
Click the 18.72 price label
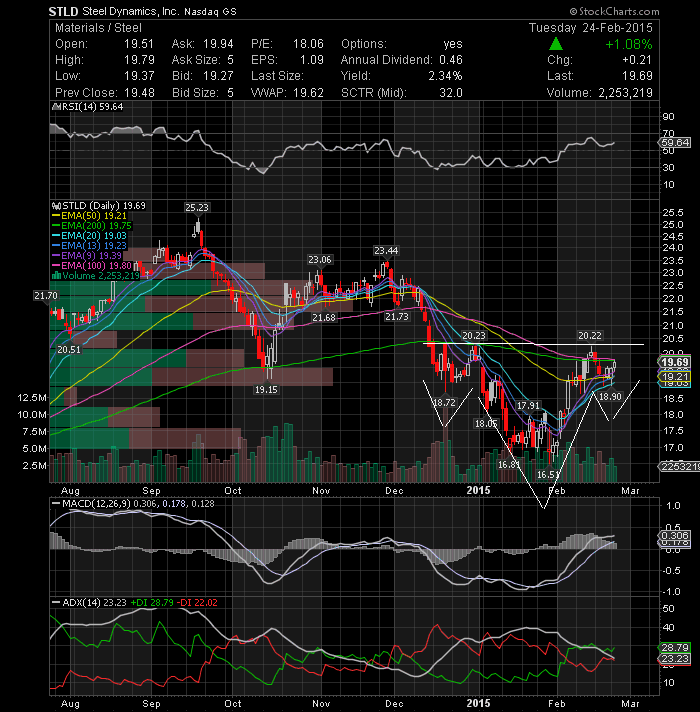(444, 402)
